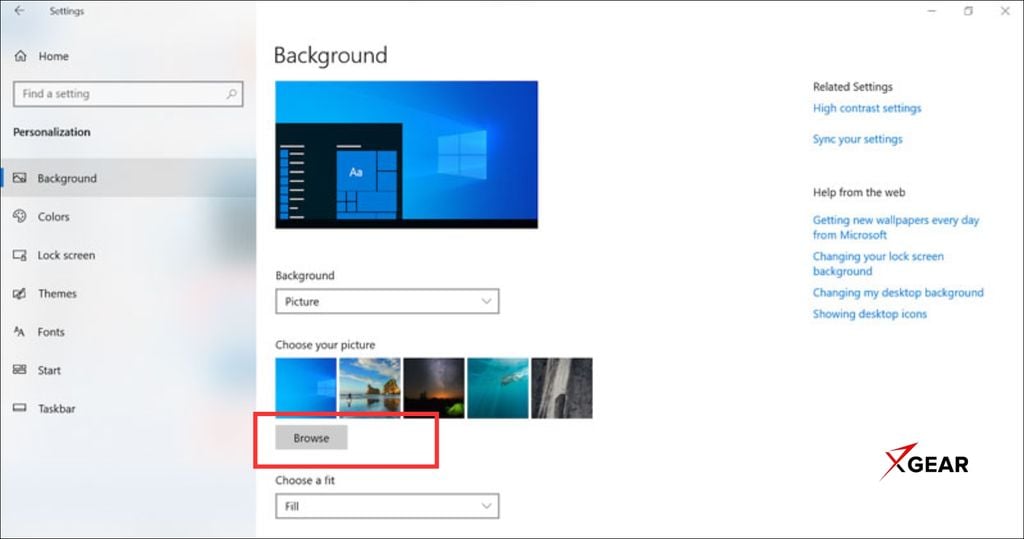The image size is (1024, 539).
Task: Select the gray rock cliff wallpaper thumbnail
Action: click(562, 387)
